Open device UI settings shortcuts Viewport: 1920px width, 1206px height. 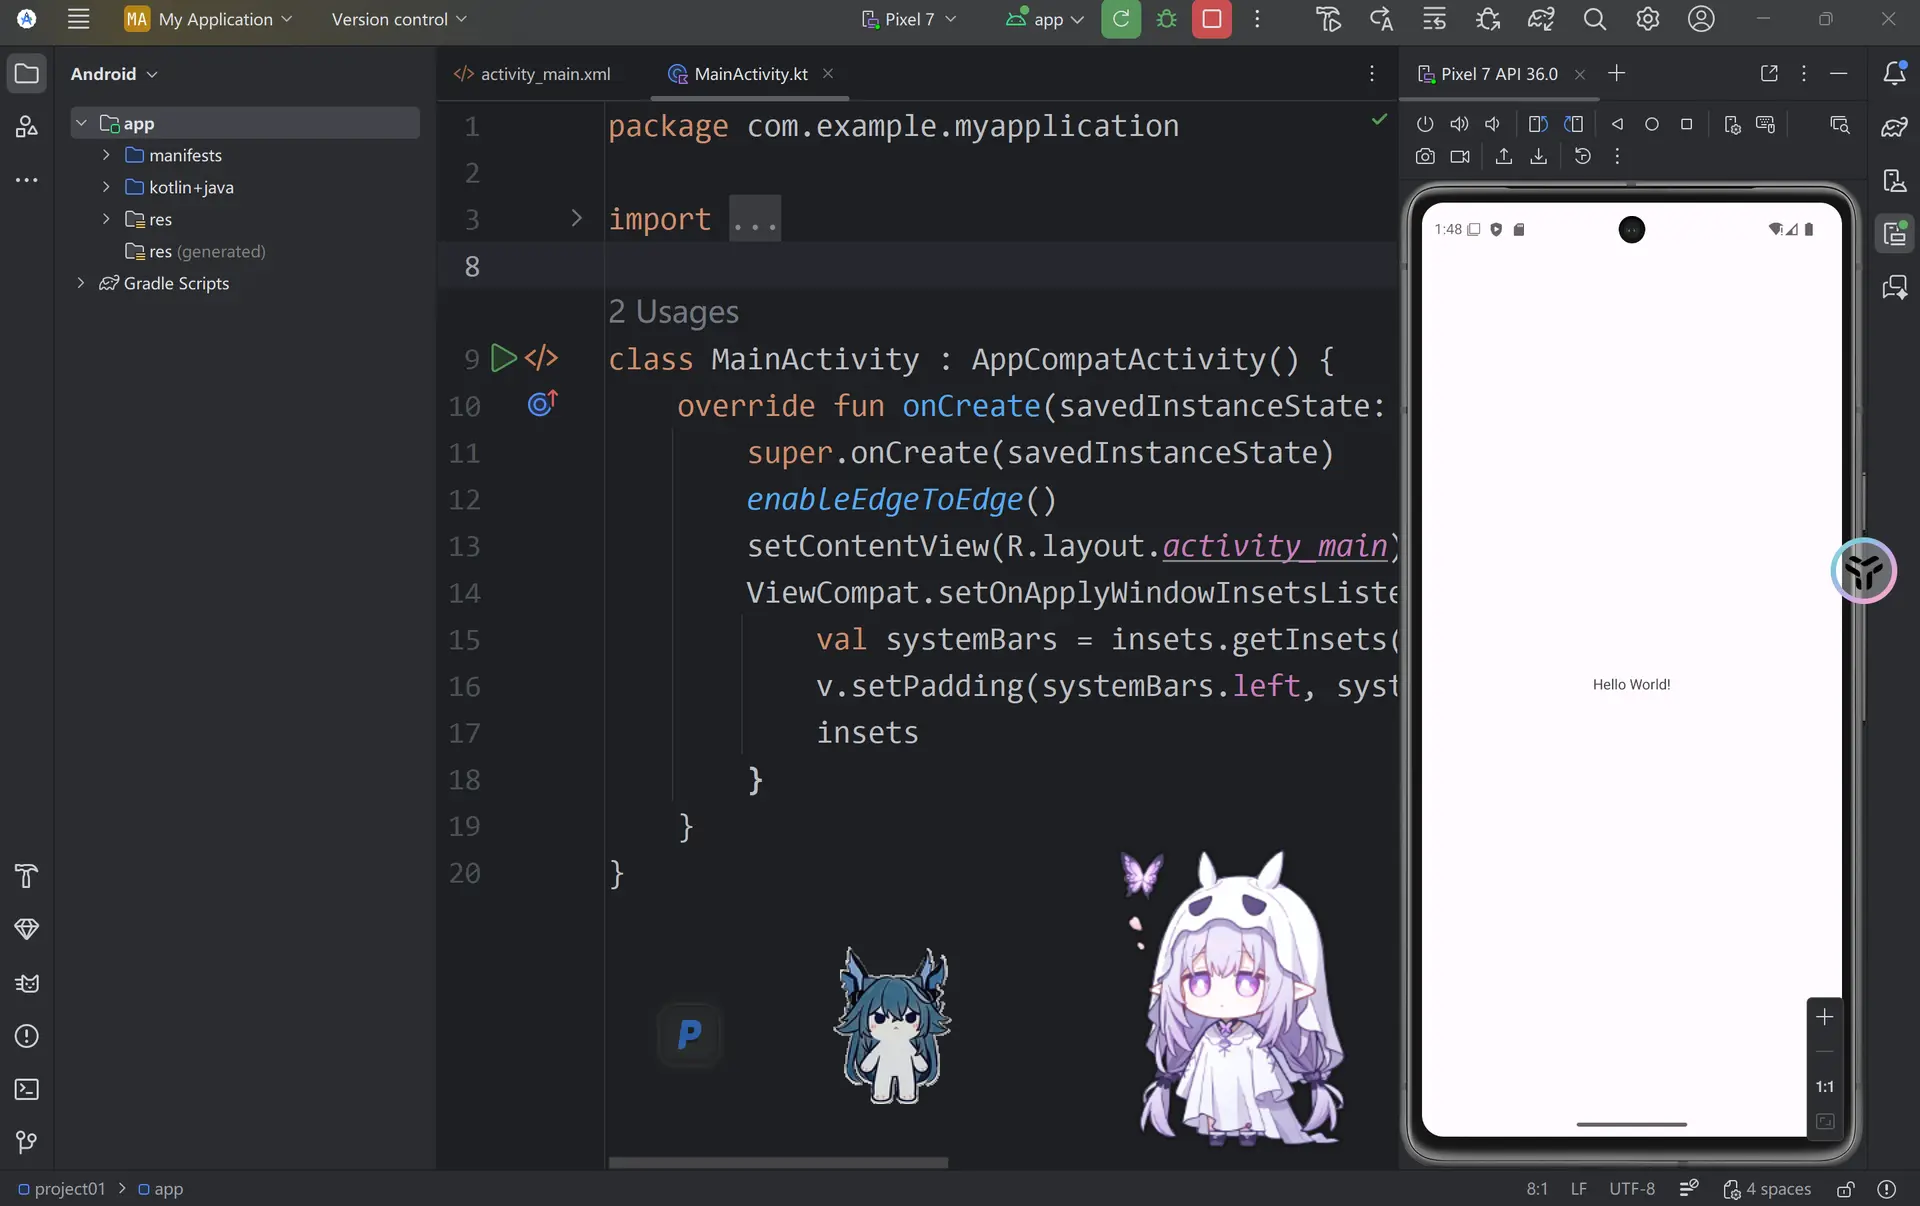1732,124
